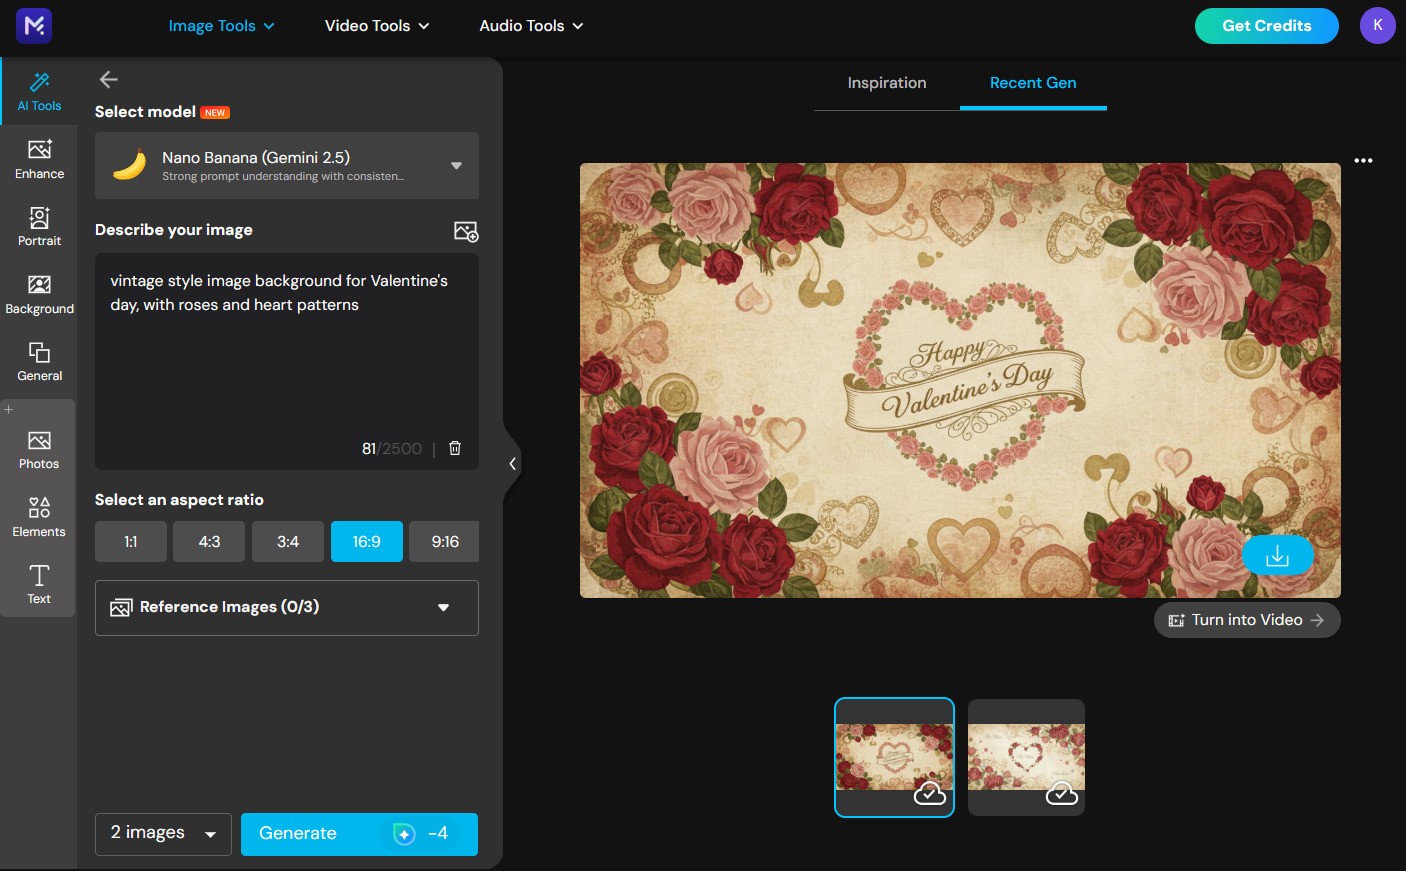Viewport: 1406px width, 871px height.
Task: Switch to the Inspiration tab
Action: [886, 83]
